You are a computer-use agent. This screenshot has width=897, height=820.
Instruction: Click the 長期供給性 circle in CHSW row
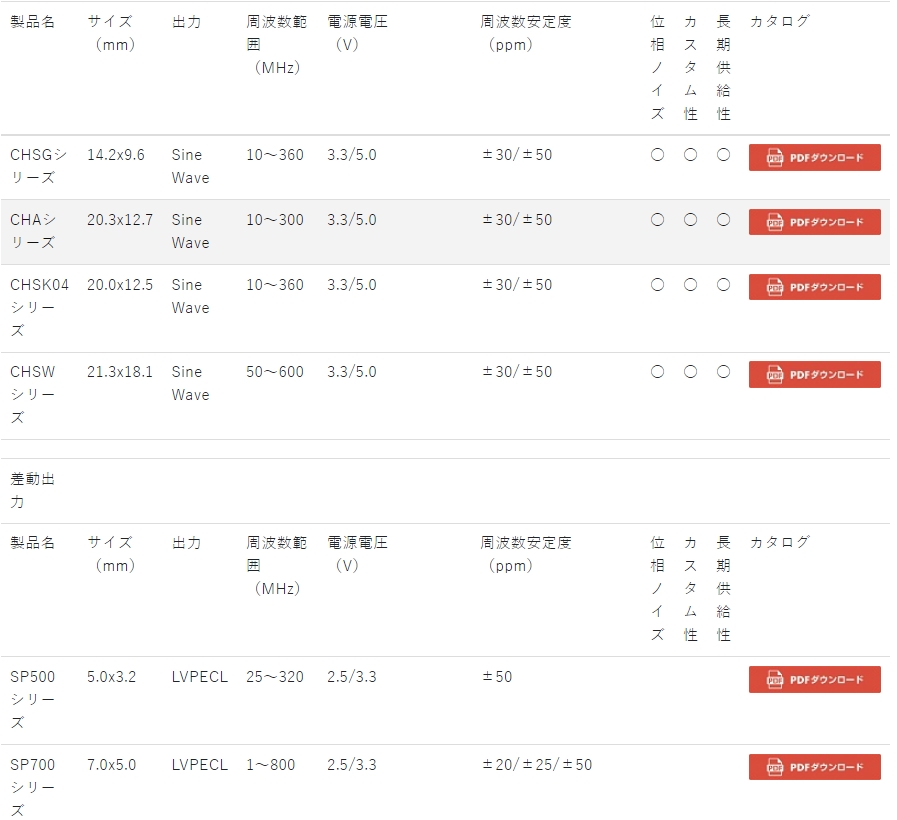point(723,372)
